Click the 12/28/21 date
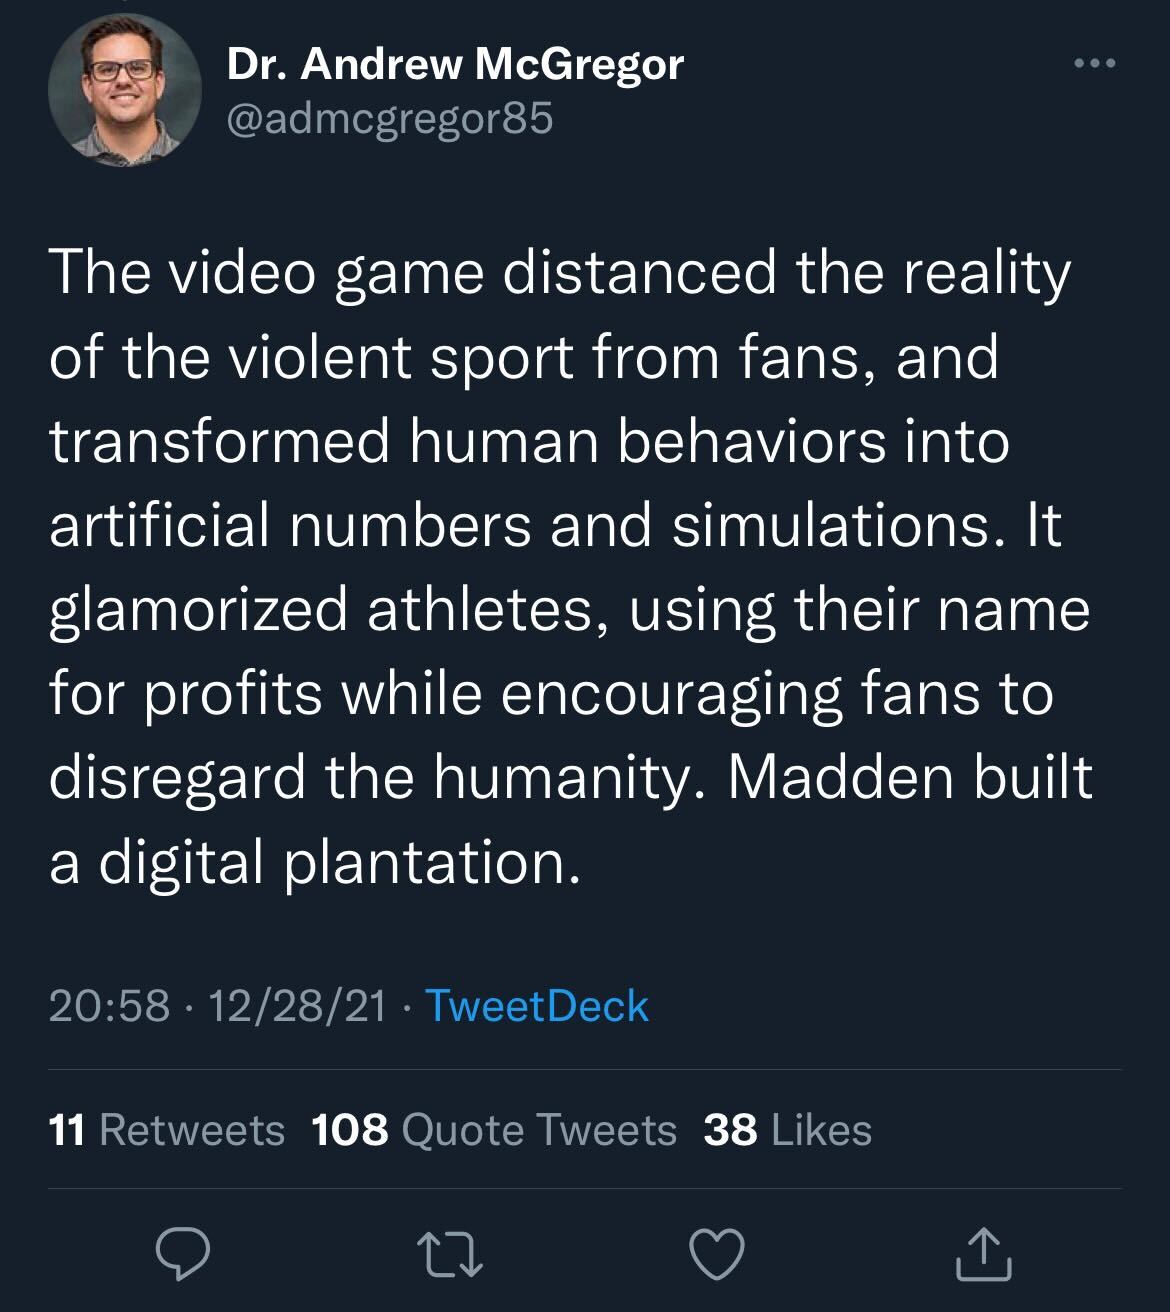1170x1312 pixels. (x=296, y=1006)
